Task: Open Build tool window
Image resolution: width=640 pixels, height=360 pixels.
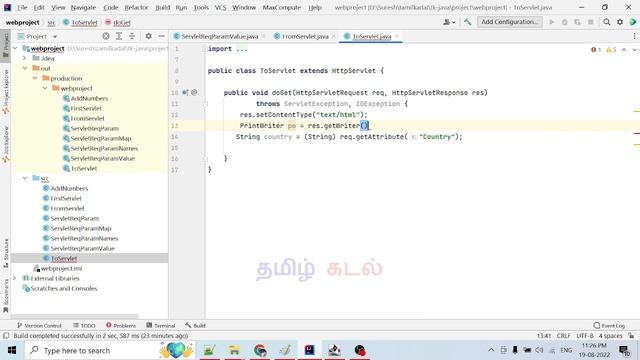Action: (x=195, y=326)
